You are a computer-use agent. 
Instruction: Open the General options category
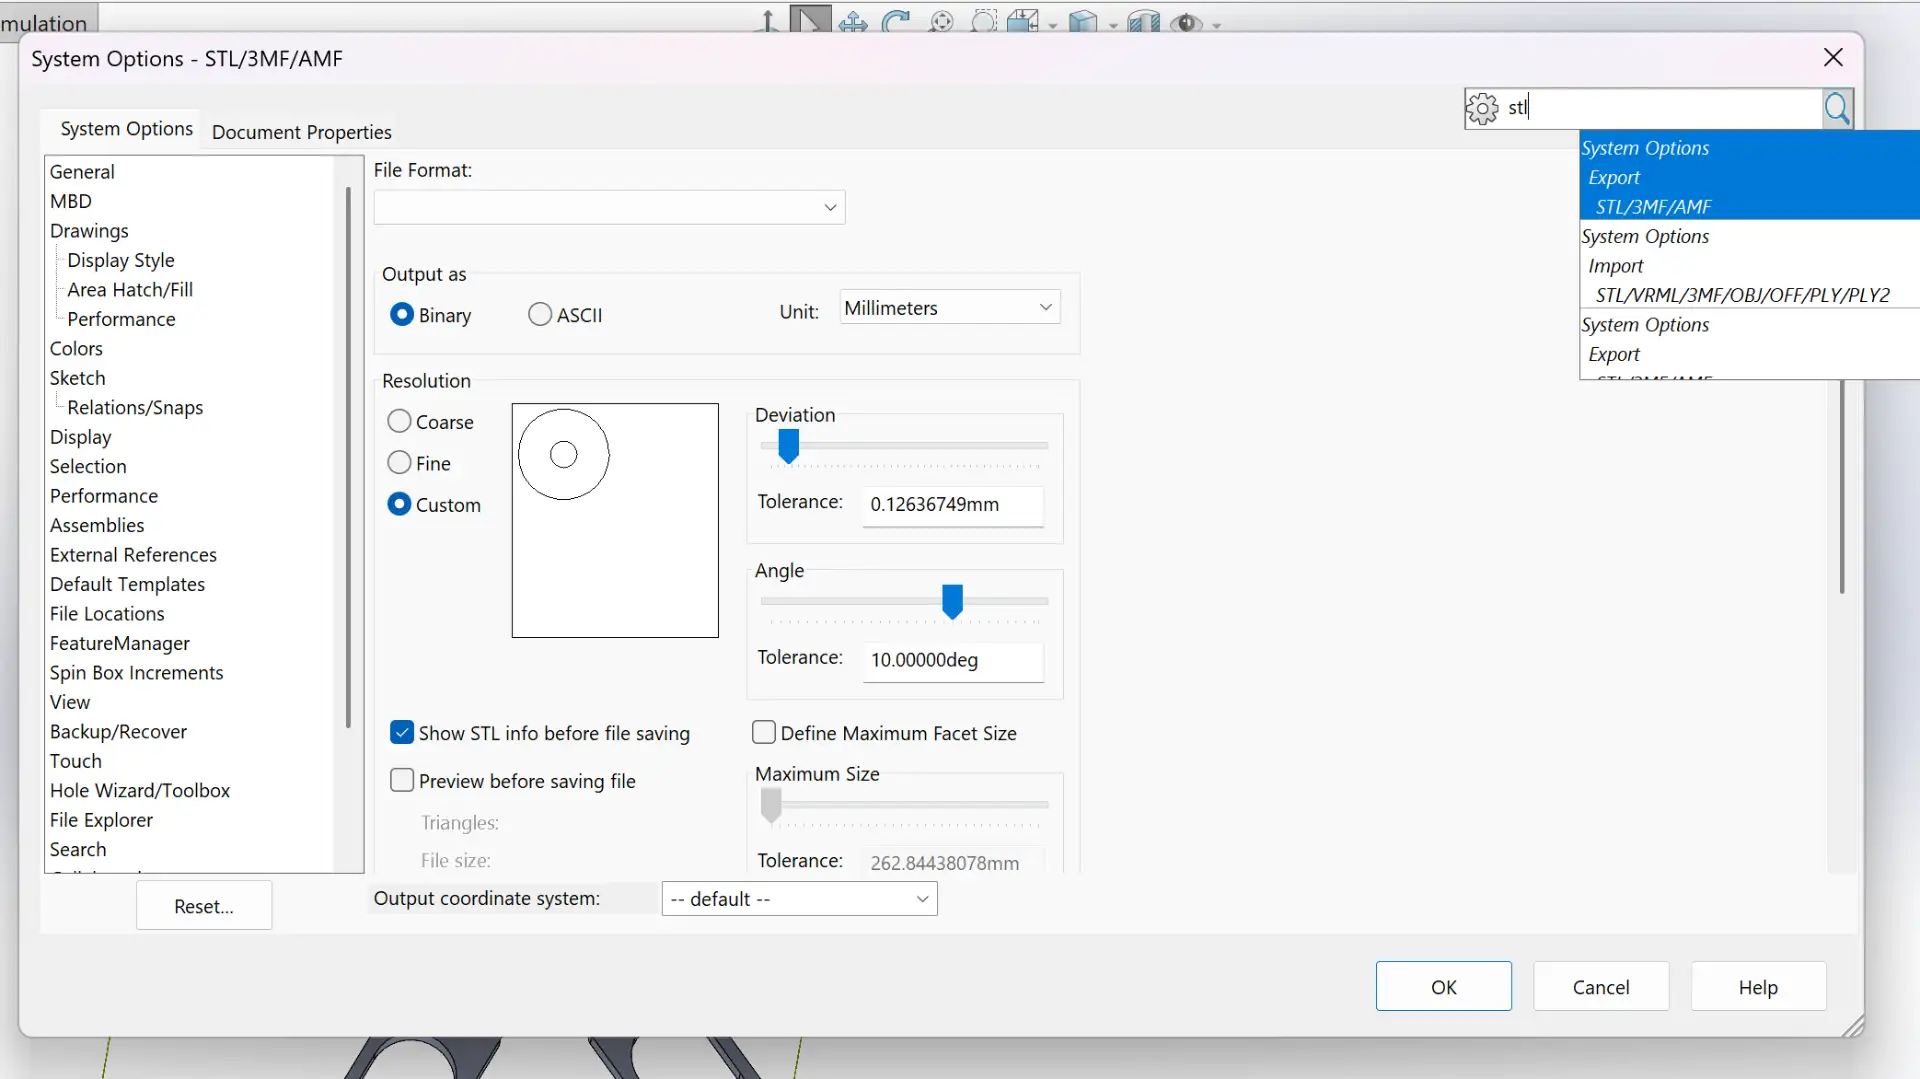tap(82, 172)
